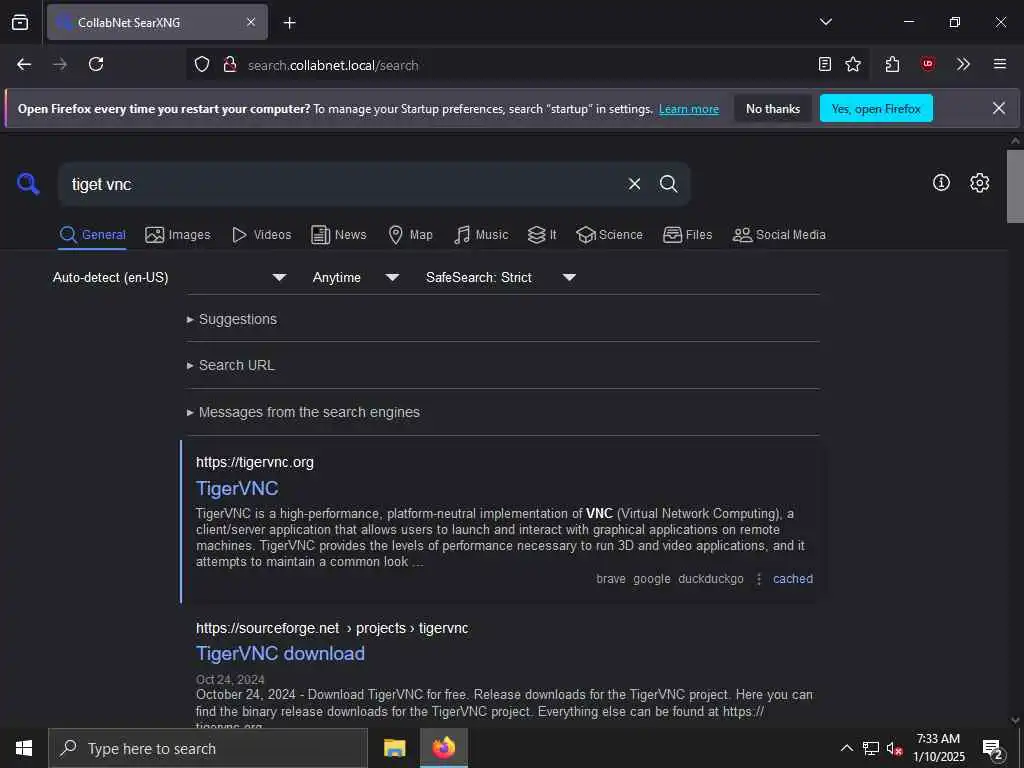Reload the current page

pyautogui.click(x=96, y=64)
